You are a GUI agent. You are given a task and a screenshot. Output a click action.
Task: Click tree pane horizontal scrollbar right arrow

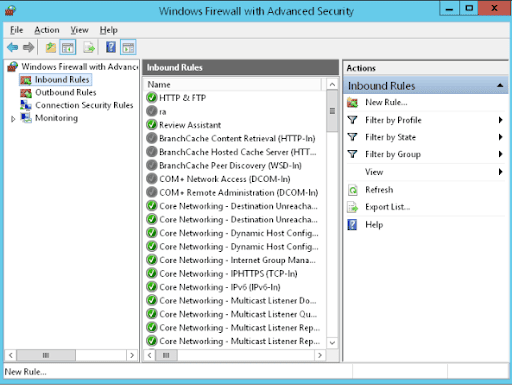tap(132, 355)
